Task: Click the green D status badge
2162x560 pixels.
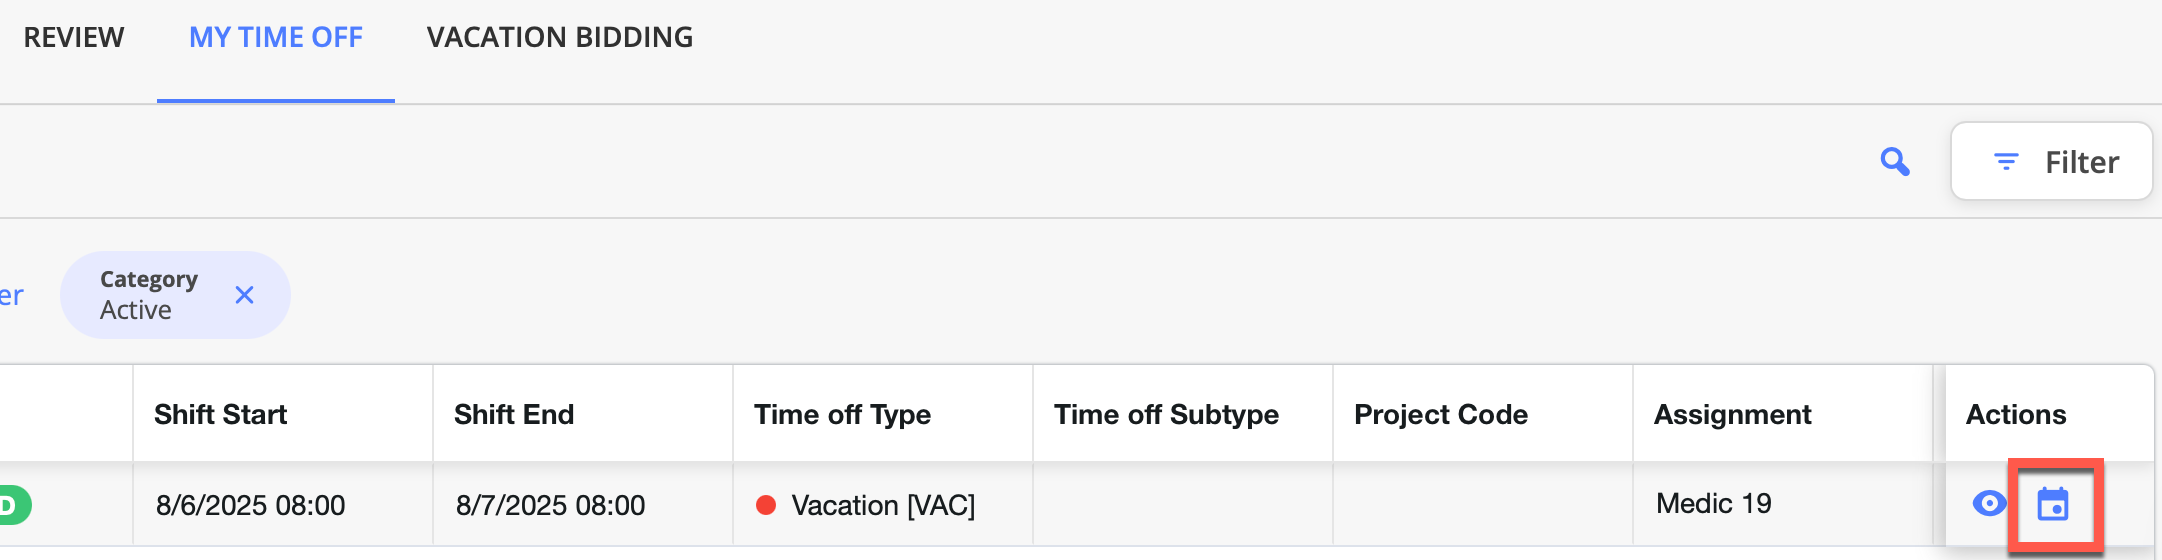Action: coord(14,505)
